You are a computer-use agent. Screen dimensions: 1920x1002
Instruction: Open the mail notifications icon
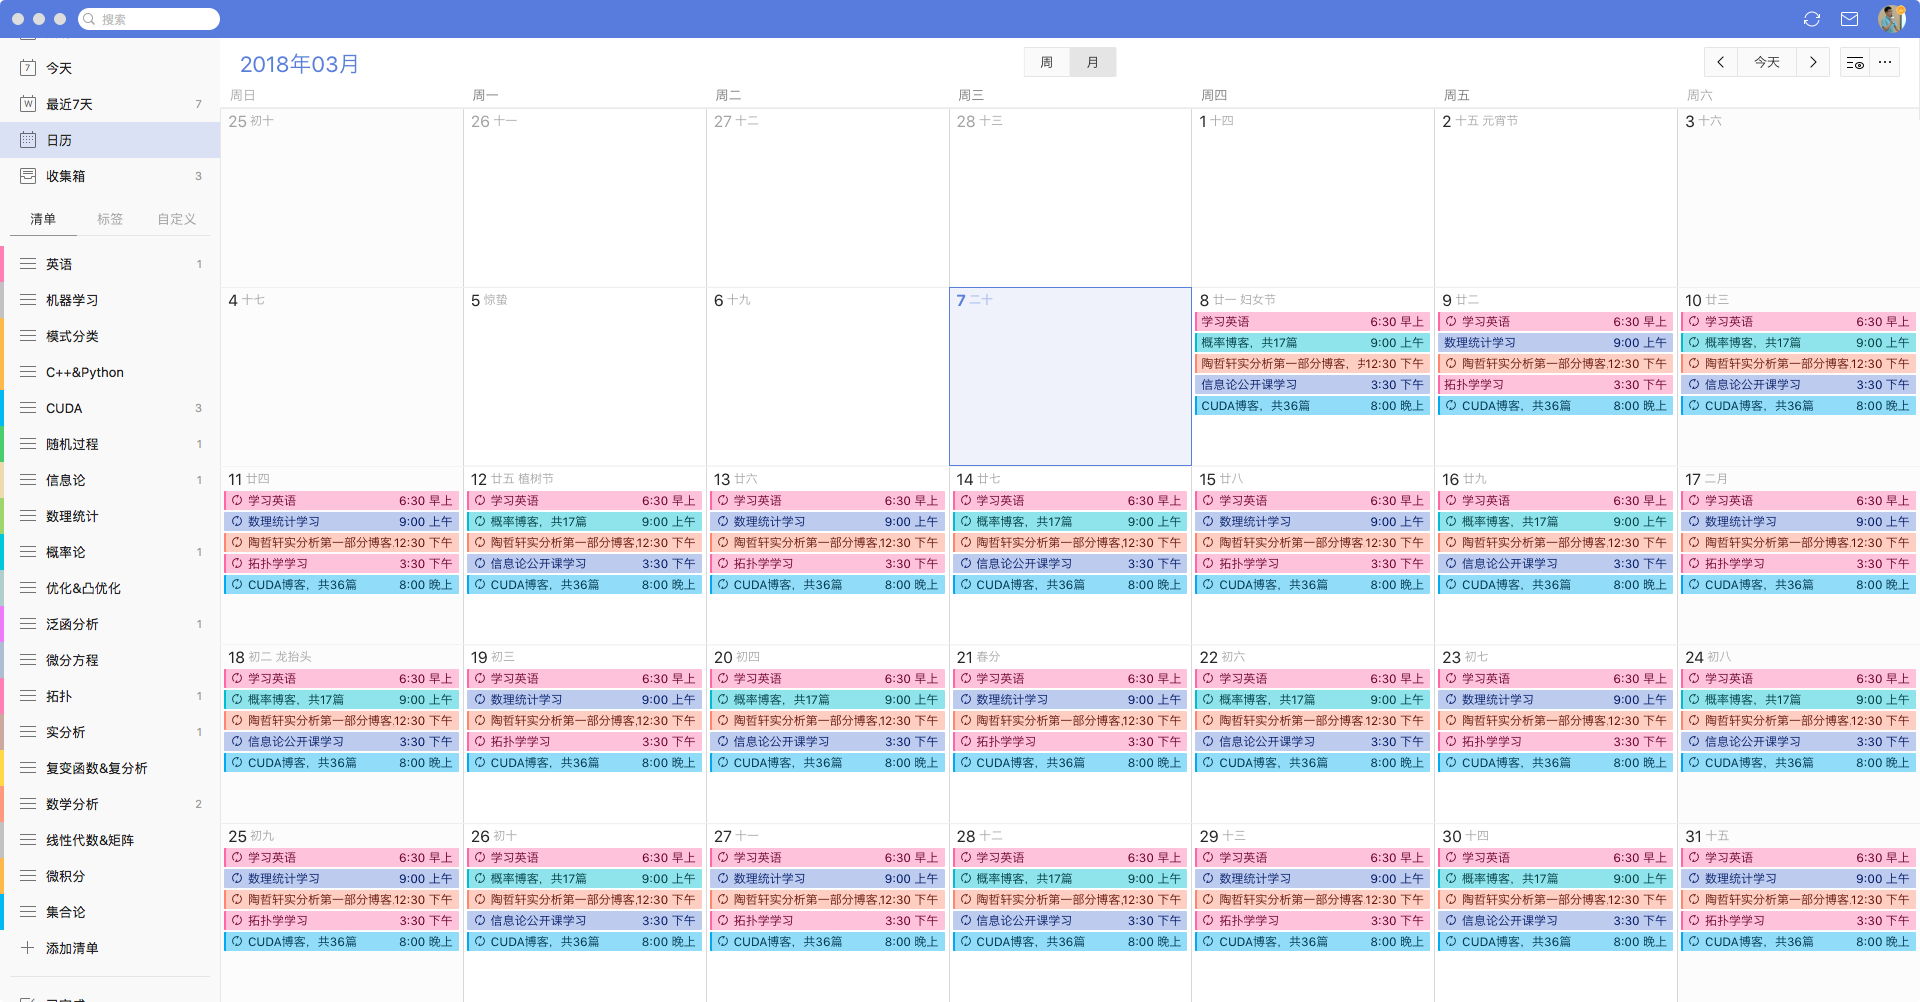coord(1849,19)
